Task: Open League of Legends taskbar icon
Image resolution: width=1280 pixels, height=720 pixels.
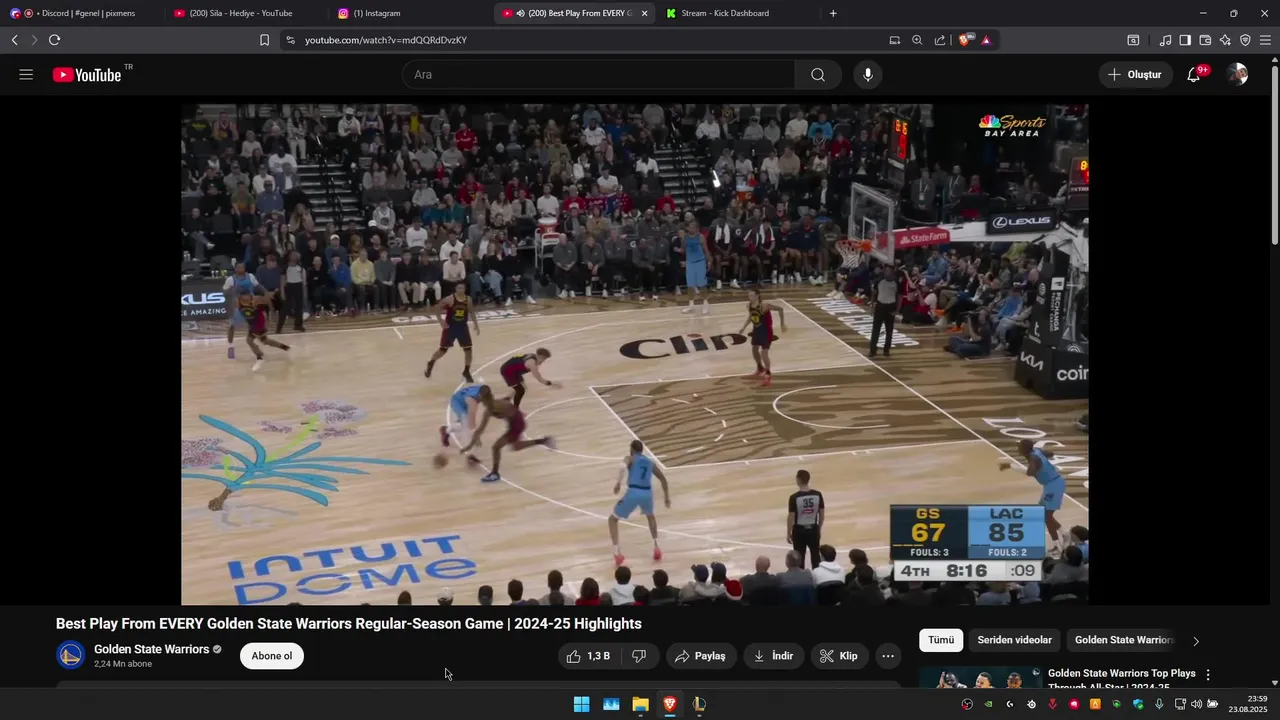Action: coord(699,704)
